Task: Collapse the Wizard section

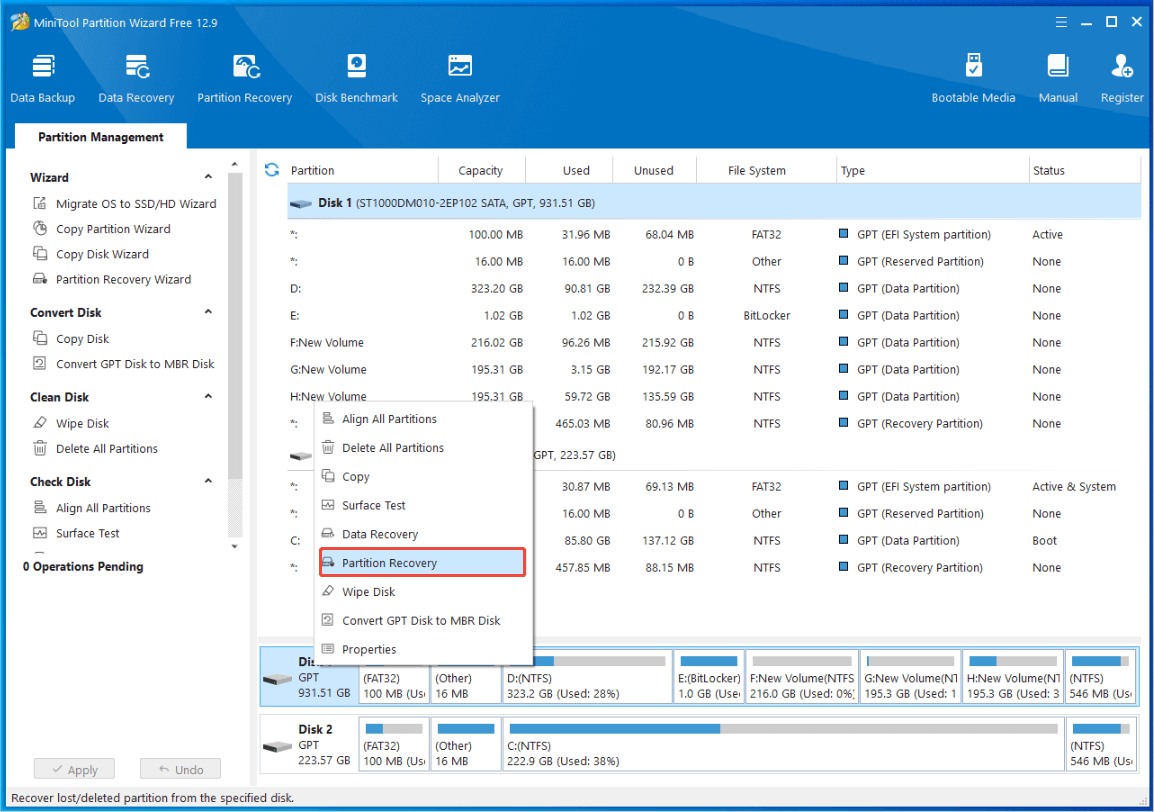Action: click(x=208, y=177)
